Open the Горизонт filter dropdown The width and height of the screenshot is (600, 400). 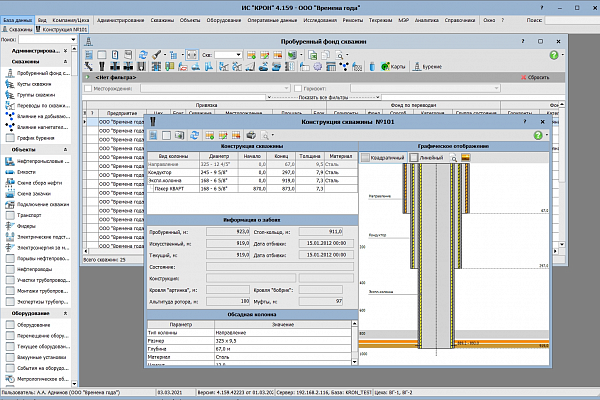point(496,88)
